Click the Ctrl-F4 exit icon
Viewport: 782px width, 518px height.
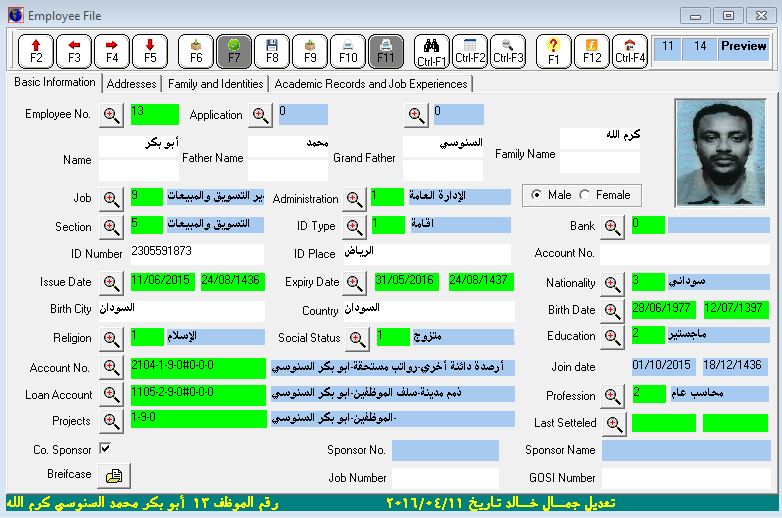click(630, 50)
